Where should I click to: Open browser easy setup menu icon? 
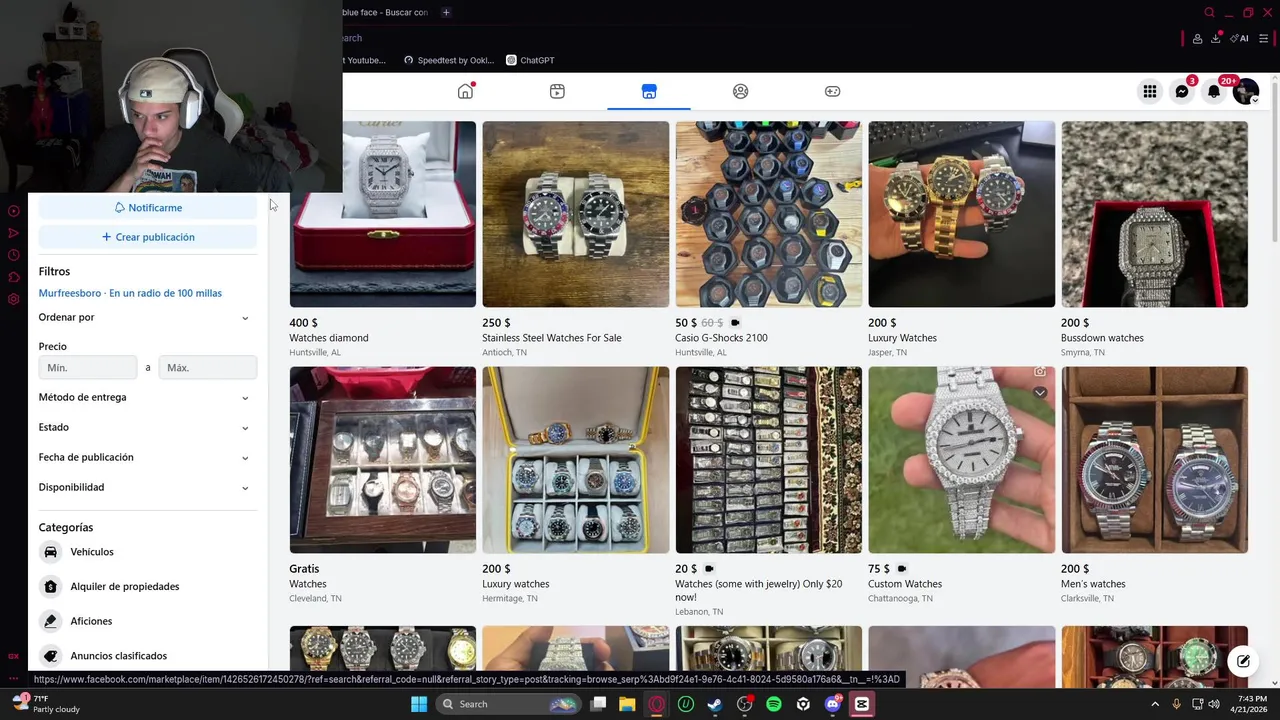tap(1263, 38)
